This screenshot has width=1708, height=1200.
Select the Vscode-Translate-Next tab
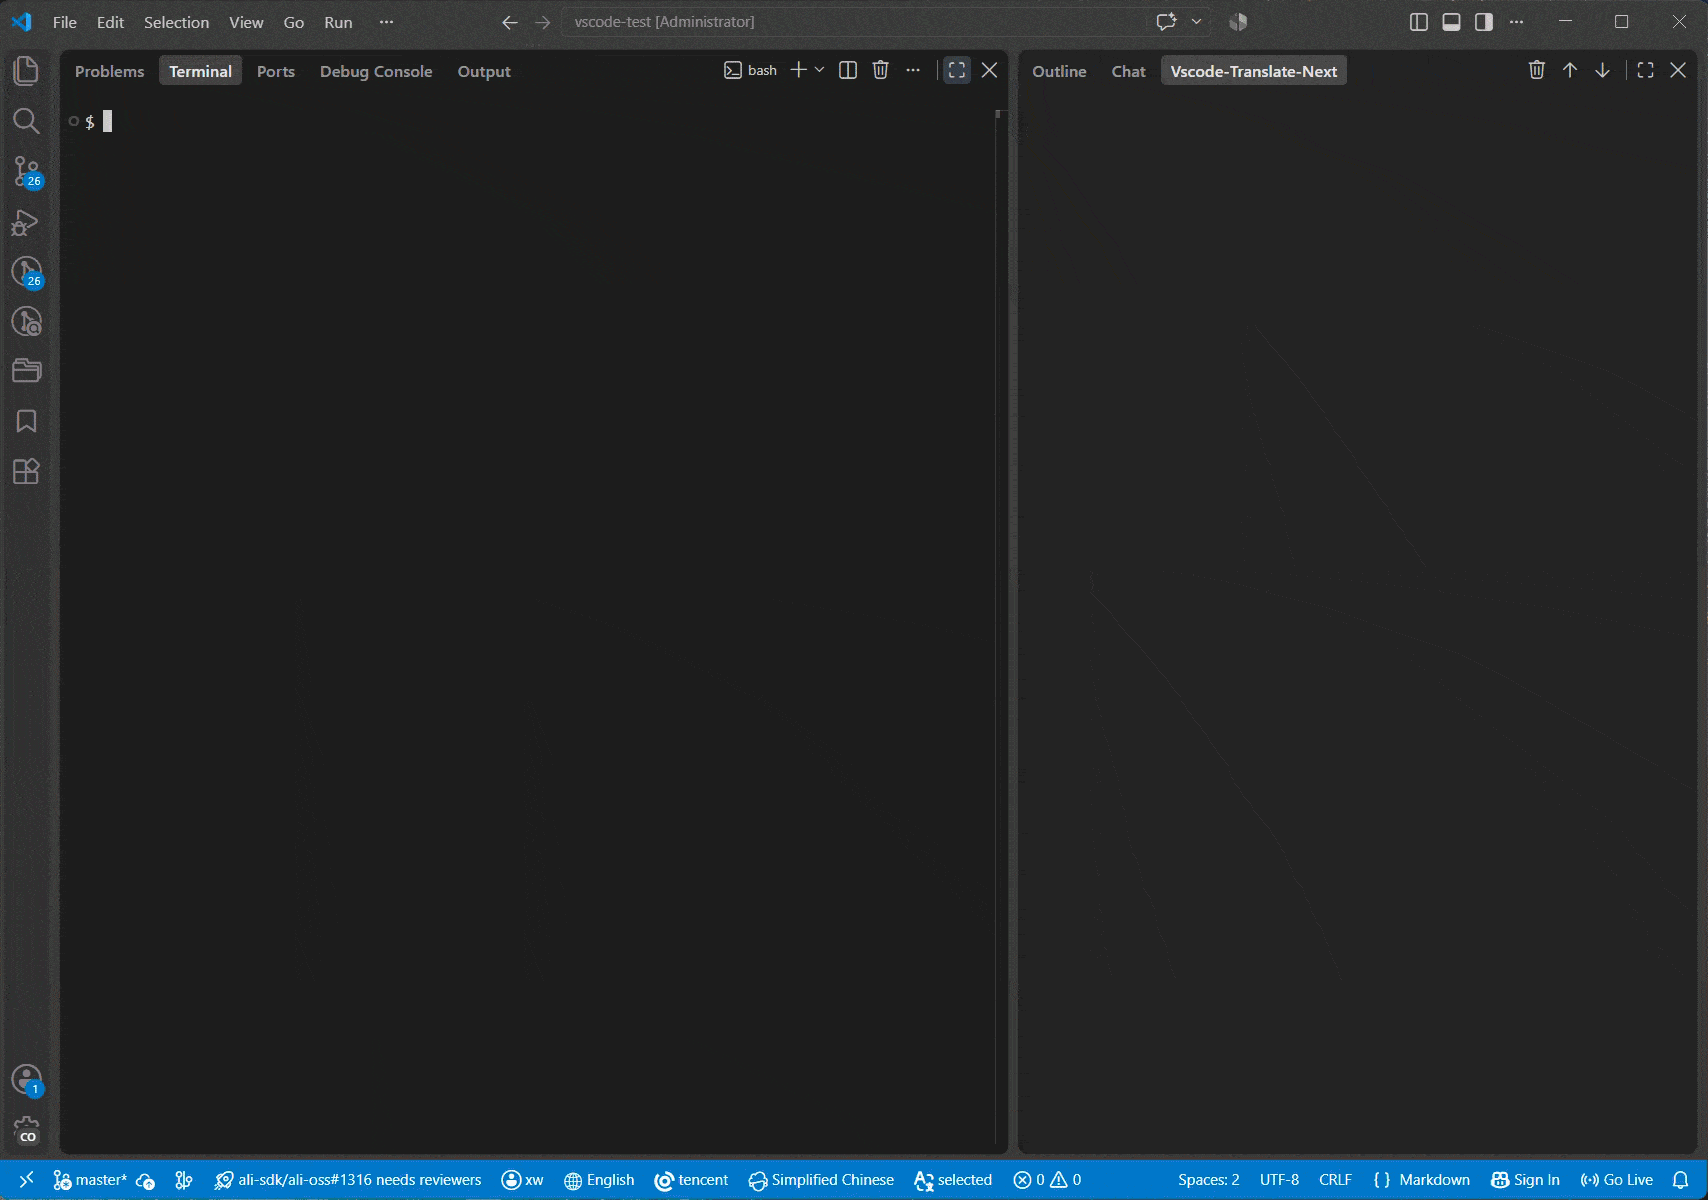(x=1254, y=71)
